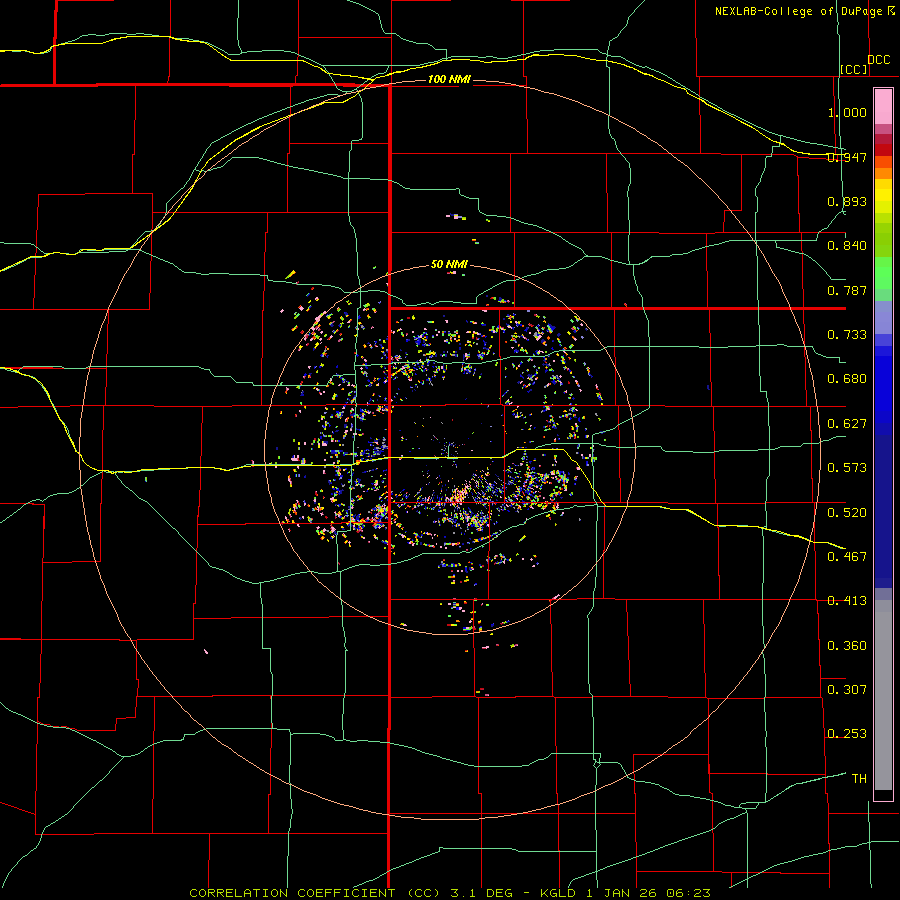The image size is (900, 900).
Task: Click the 1 JAN 26 date text
Action: 622,893
